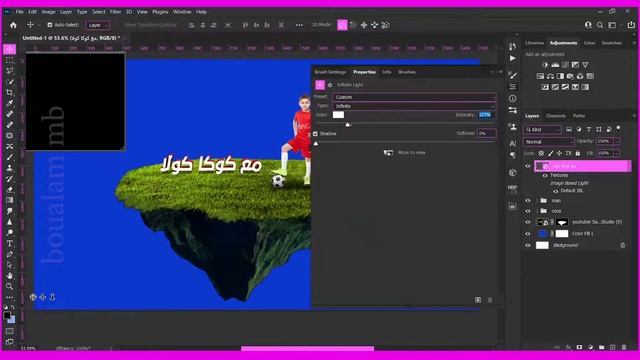
Task: Toggle the Default IBL visibility eye
Action: (555, 191)
